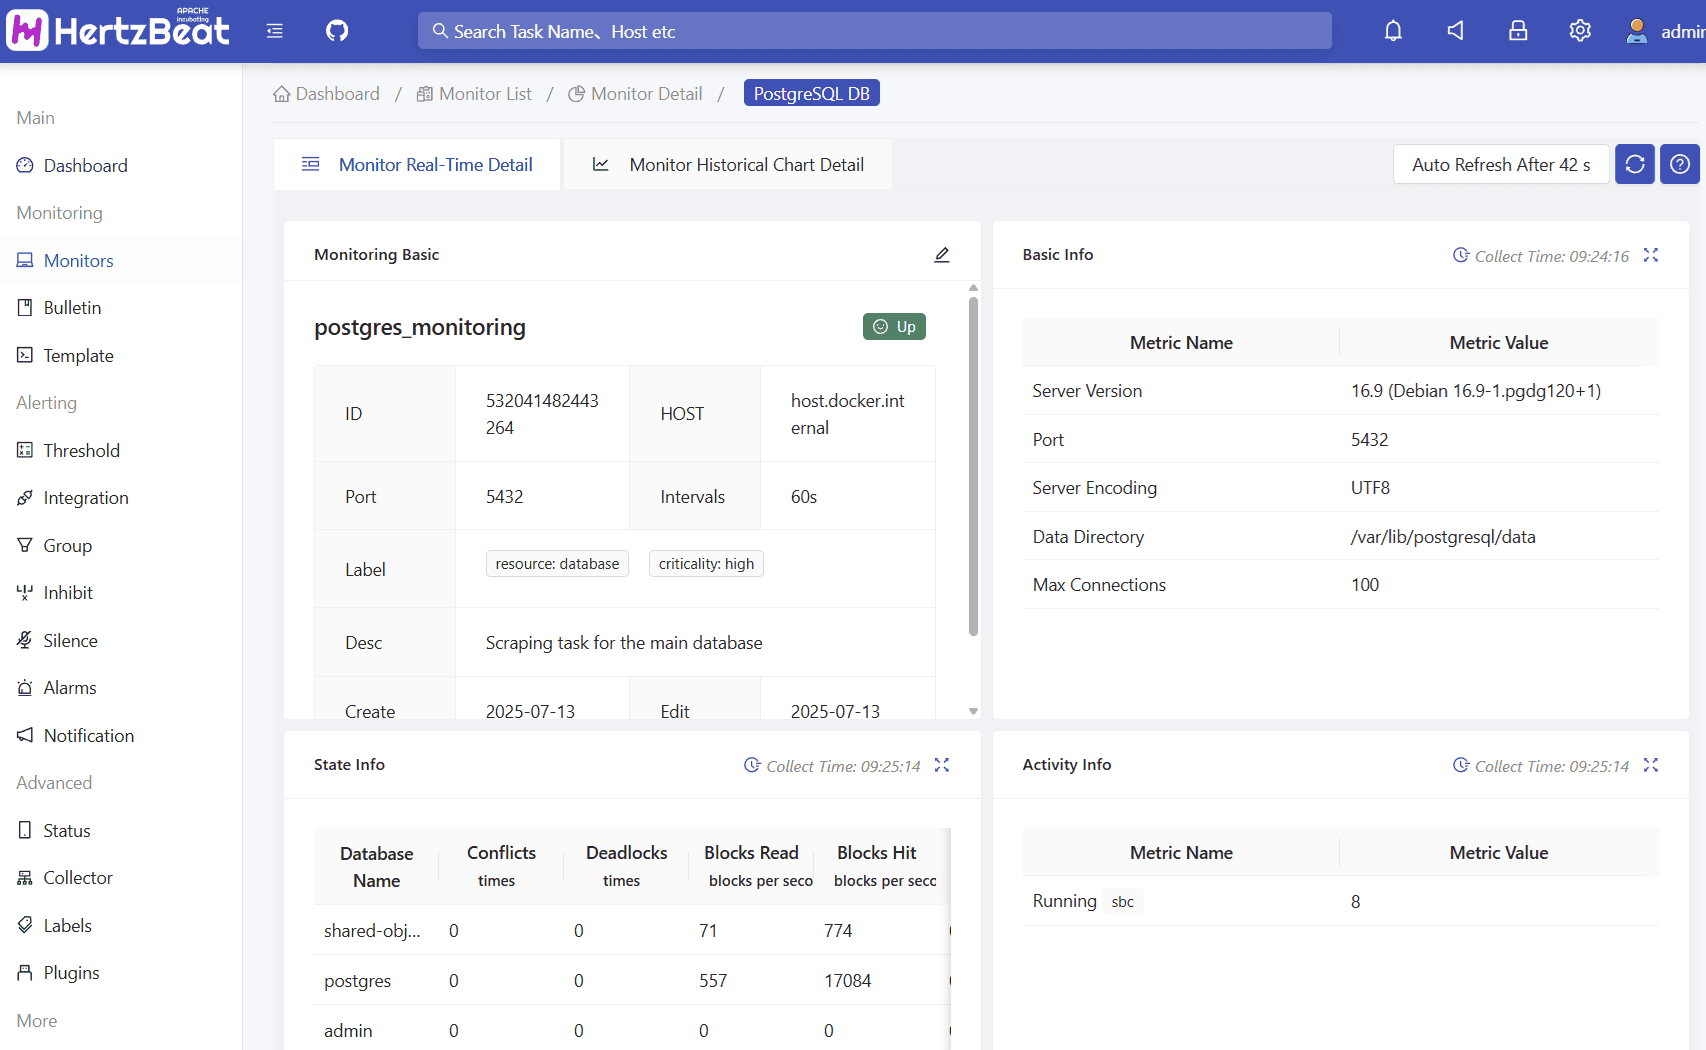Open Monitor List breadcrumb
Viewport: 1706px width, 1050px height.
pos(474,94)
